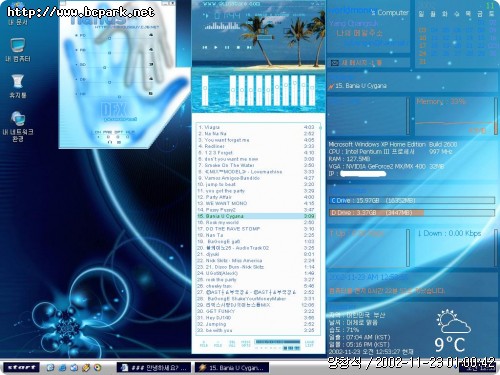The width and height of the screenshot is (500, 375).
Task: Click the new mail envelope icon
Action: click(335, 63)
